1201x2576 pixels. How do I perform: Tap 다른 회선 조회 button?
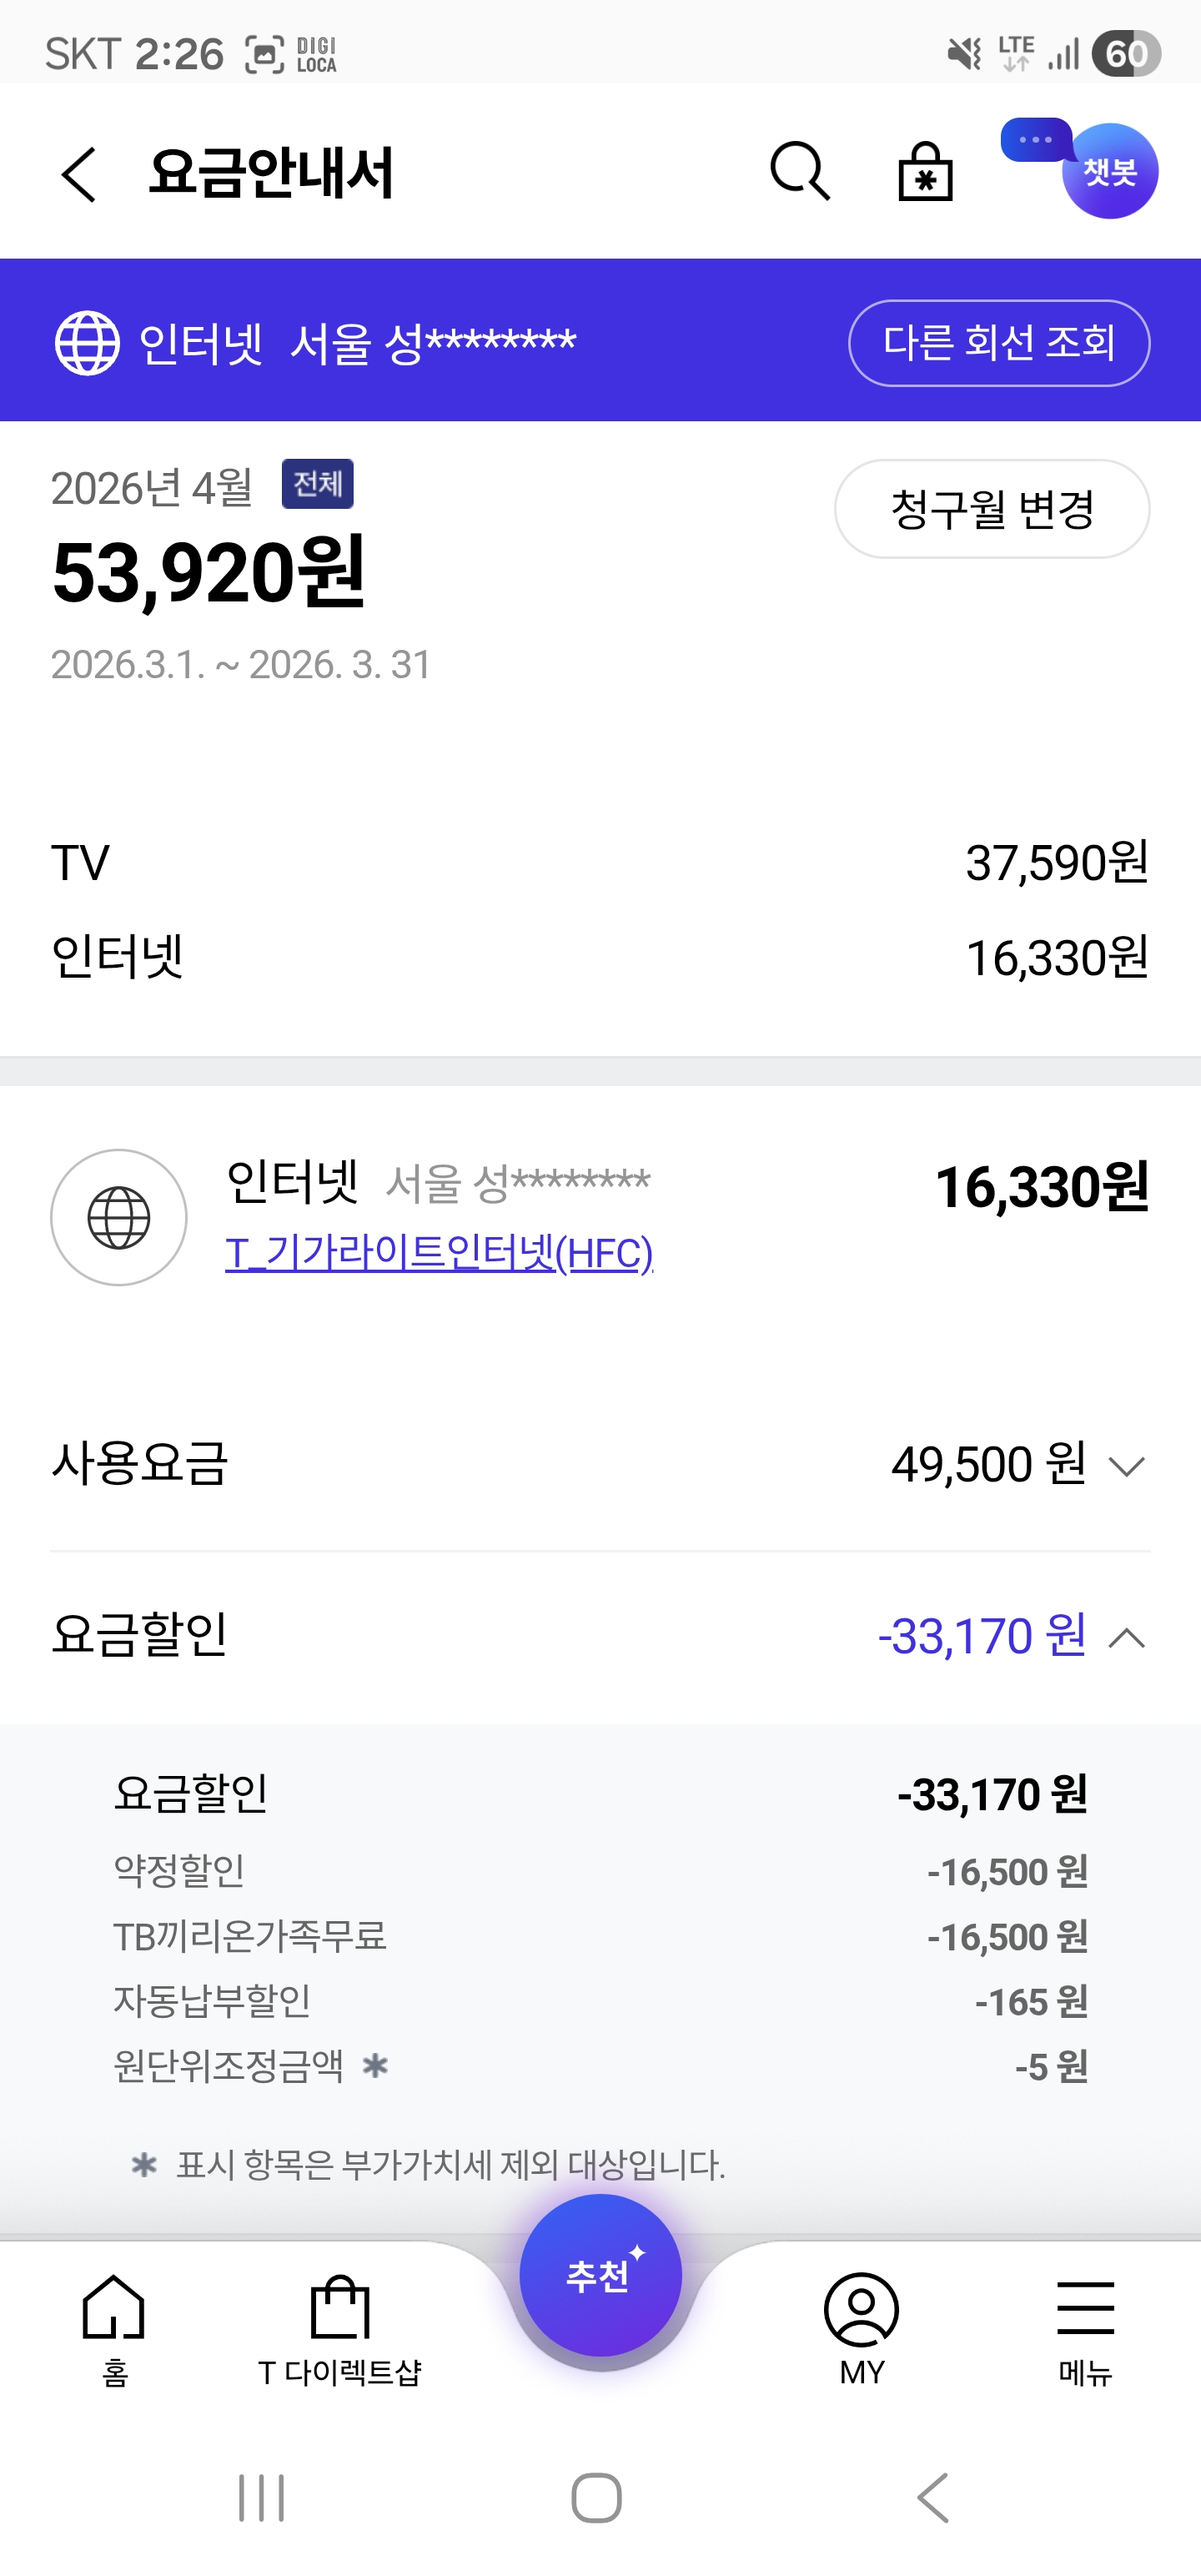[x=998, y=343]
